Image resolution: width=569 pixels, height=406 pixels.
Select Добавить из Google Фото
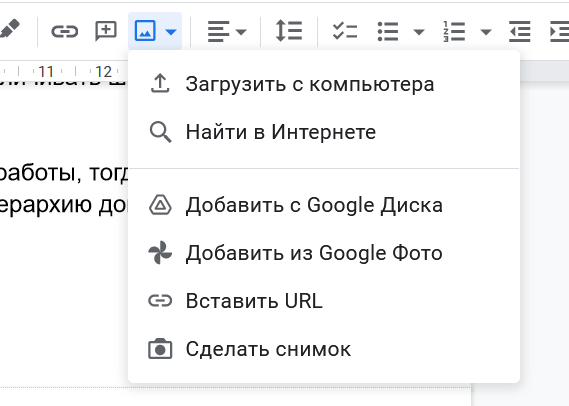(x=324, y=253)
